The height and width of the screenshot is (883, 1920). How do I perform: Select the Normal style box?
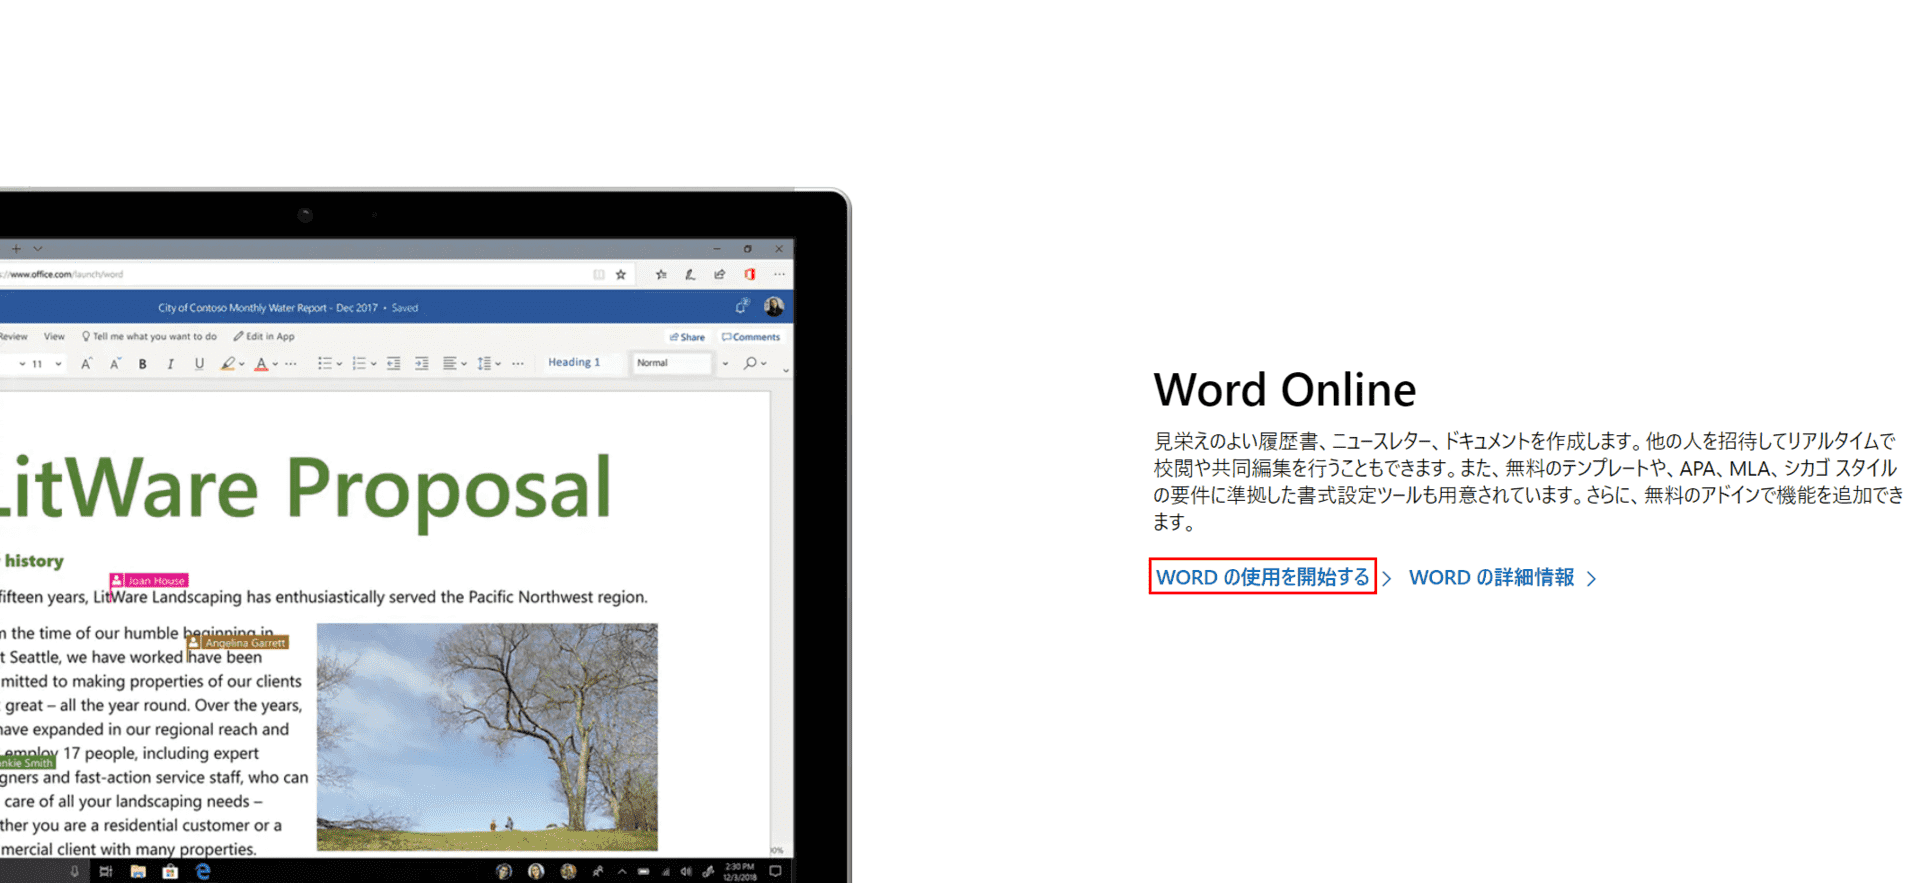click(672, 363)
